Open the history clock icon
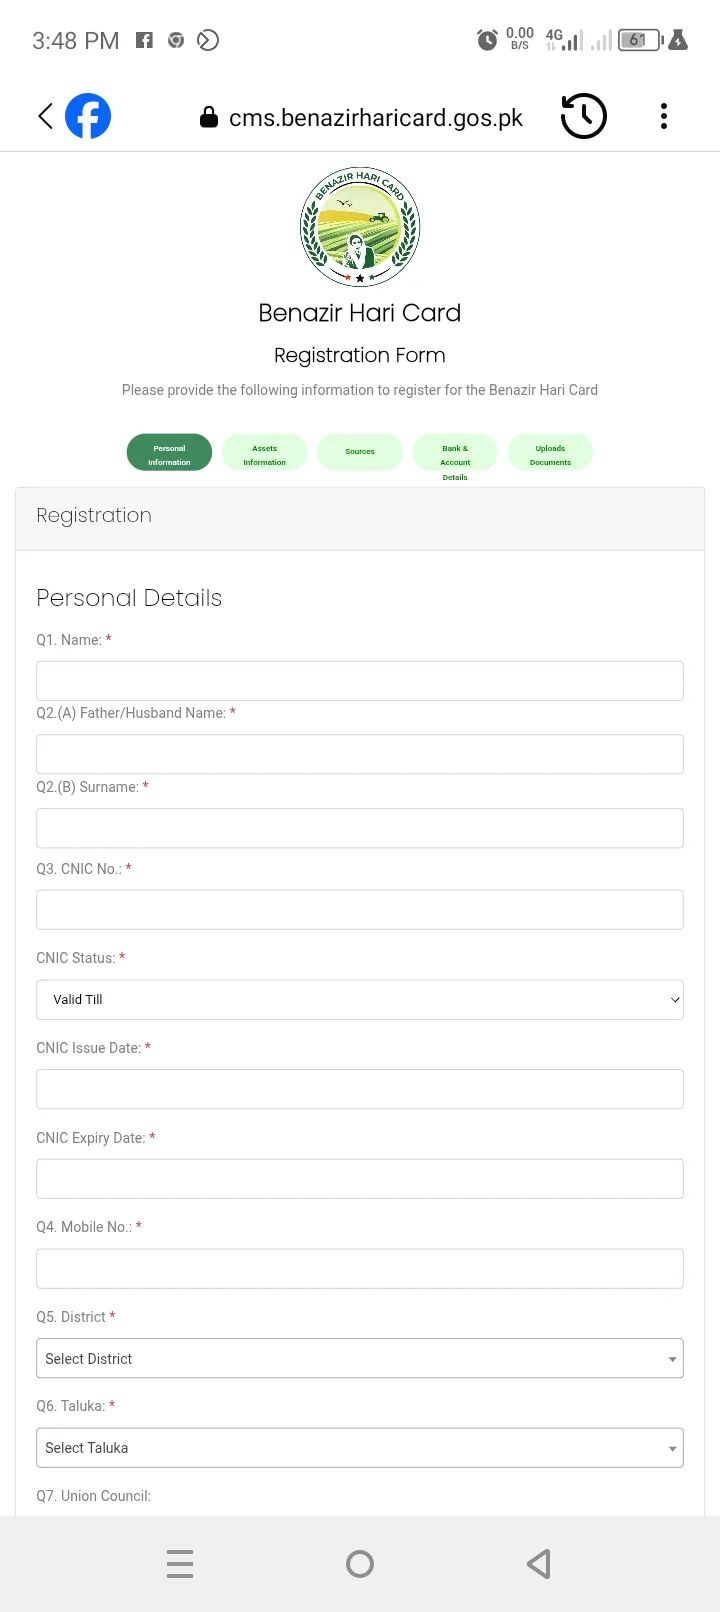Viewport: 720px width, 1612px height. point(583,117)
